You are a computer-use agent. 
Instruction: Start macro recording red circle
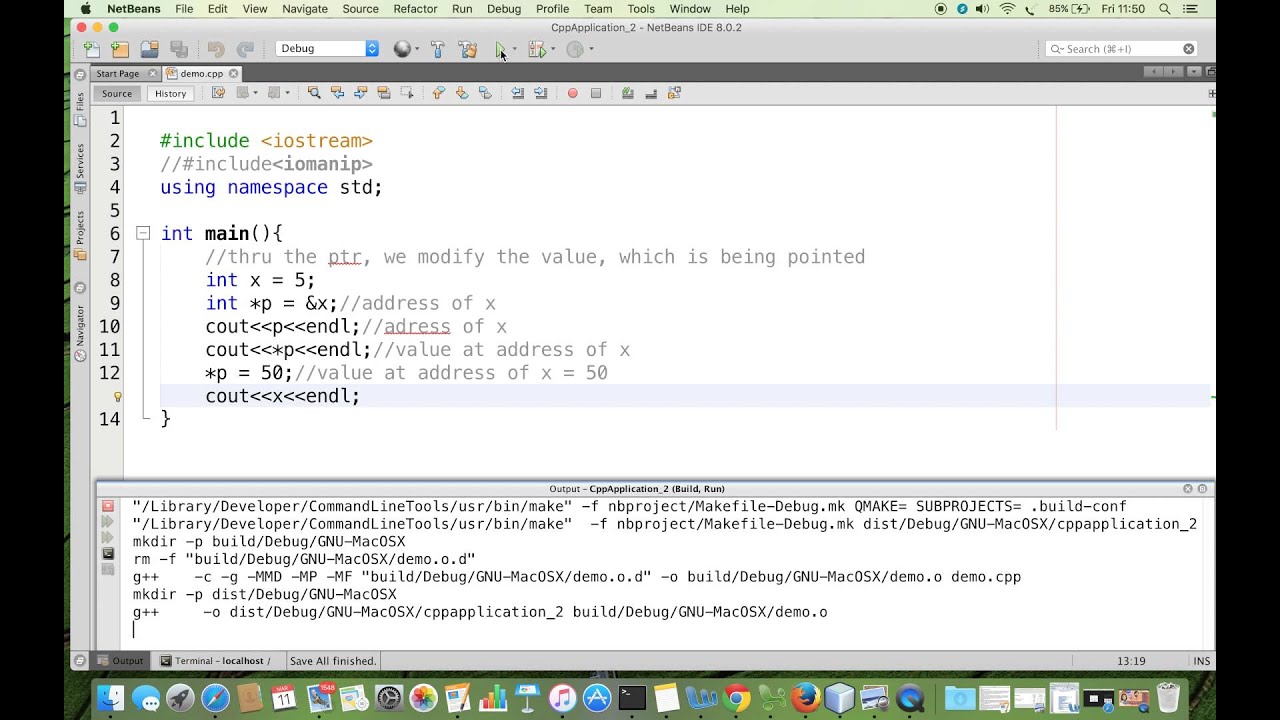[572, 93]
